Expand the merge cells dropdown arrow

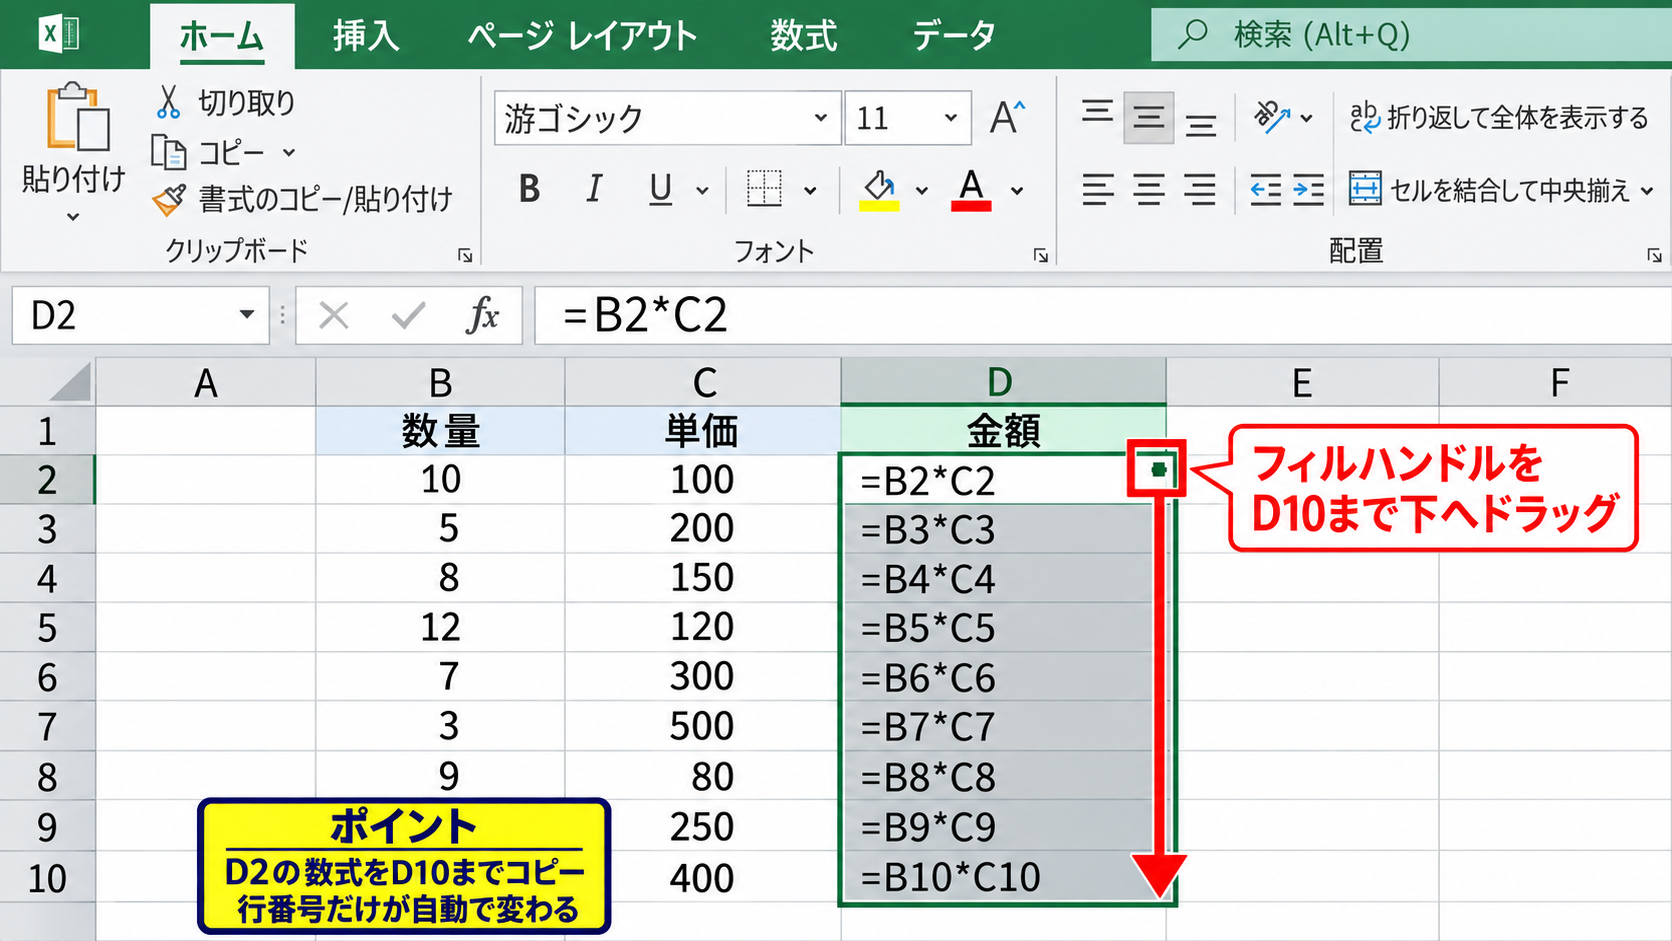[1647, 190]
